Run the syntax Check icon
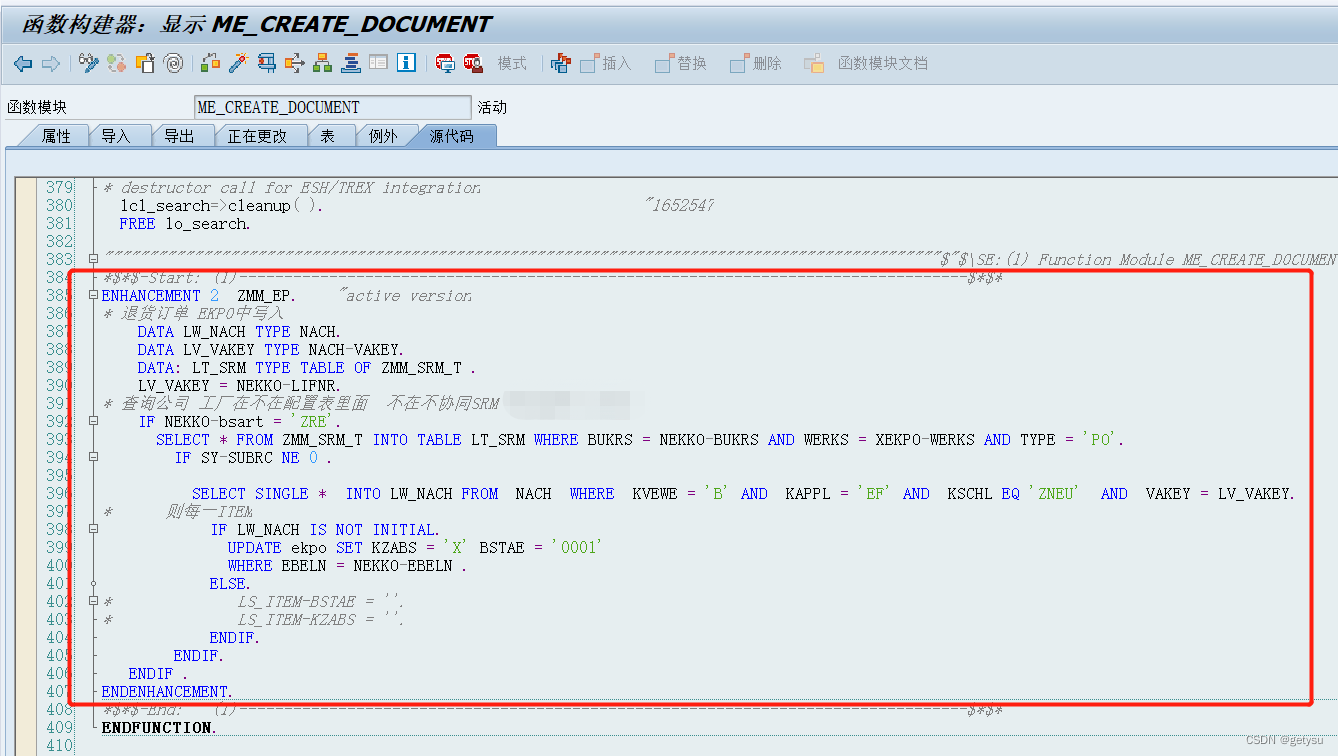This screenshot has height=756, width=1338. point(210,63)
